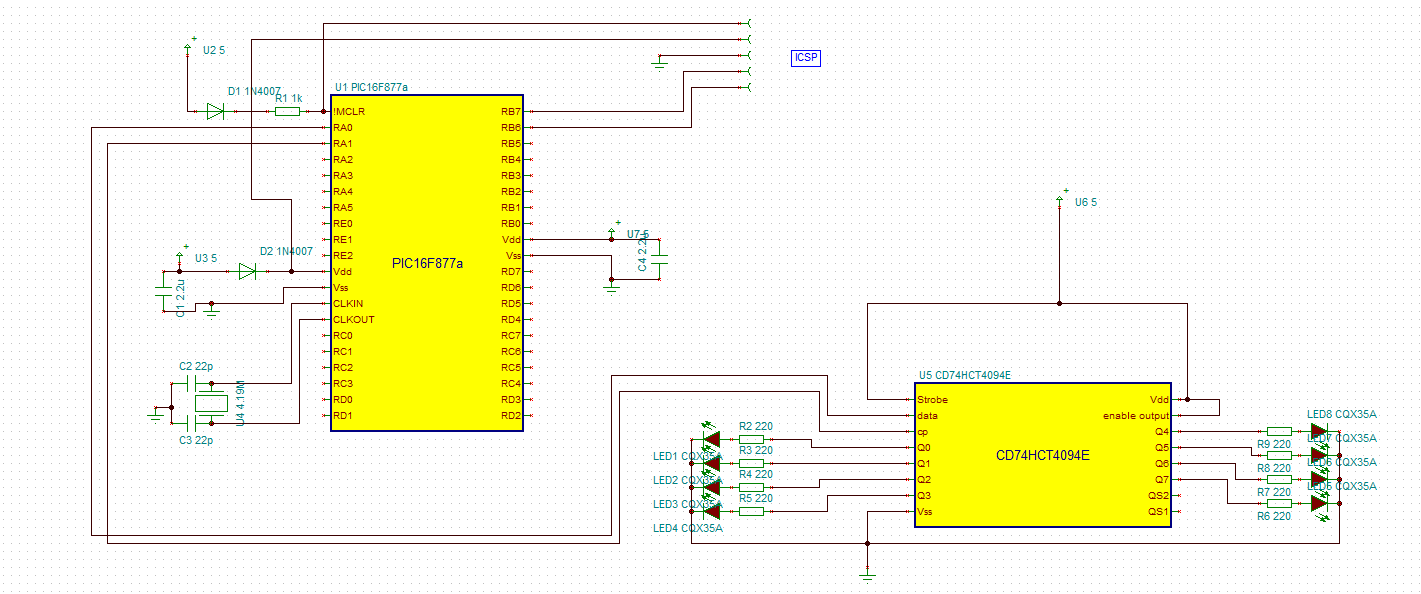Click the RE2 pin label
The image size is (1421, 594).
343,256
